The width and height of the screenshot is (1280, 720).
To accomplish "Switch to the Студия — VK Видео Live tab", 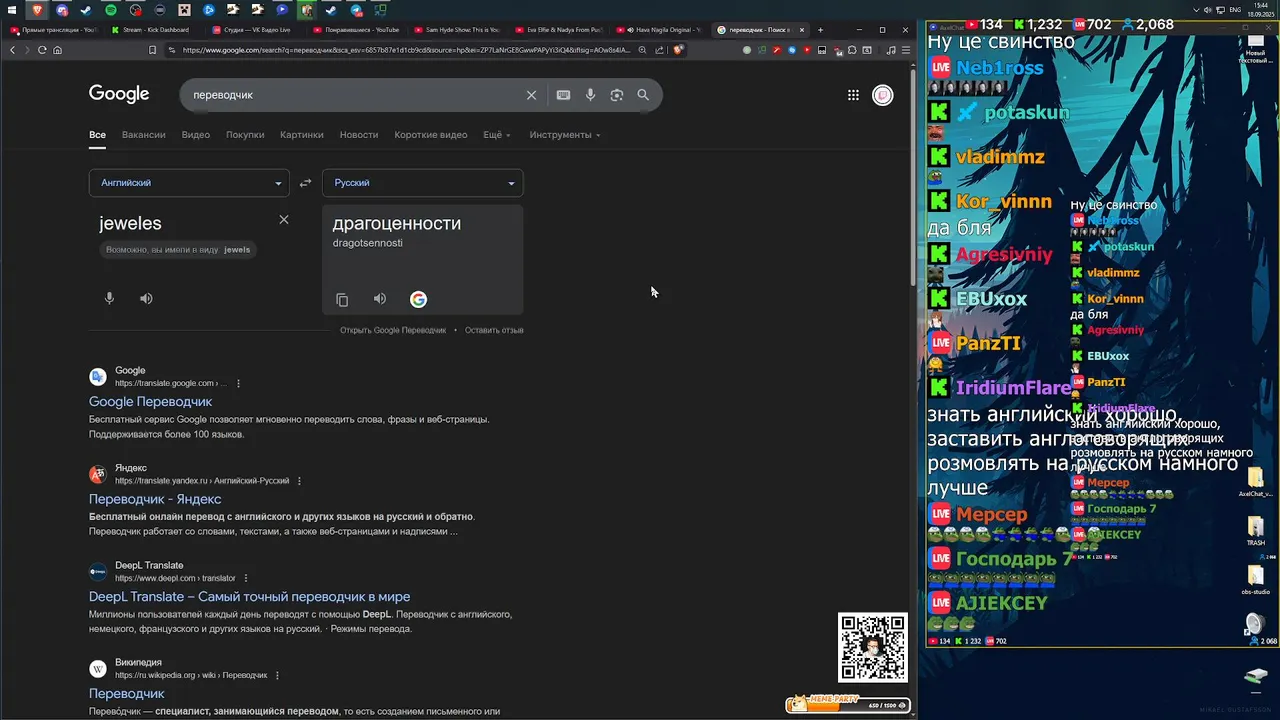I will pos(253,30).
